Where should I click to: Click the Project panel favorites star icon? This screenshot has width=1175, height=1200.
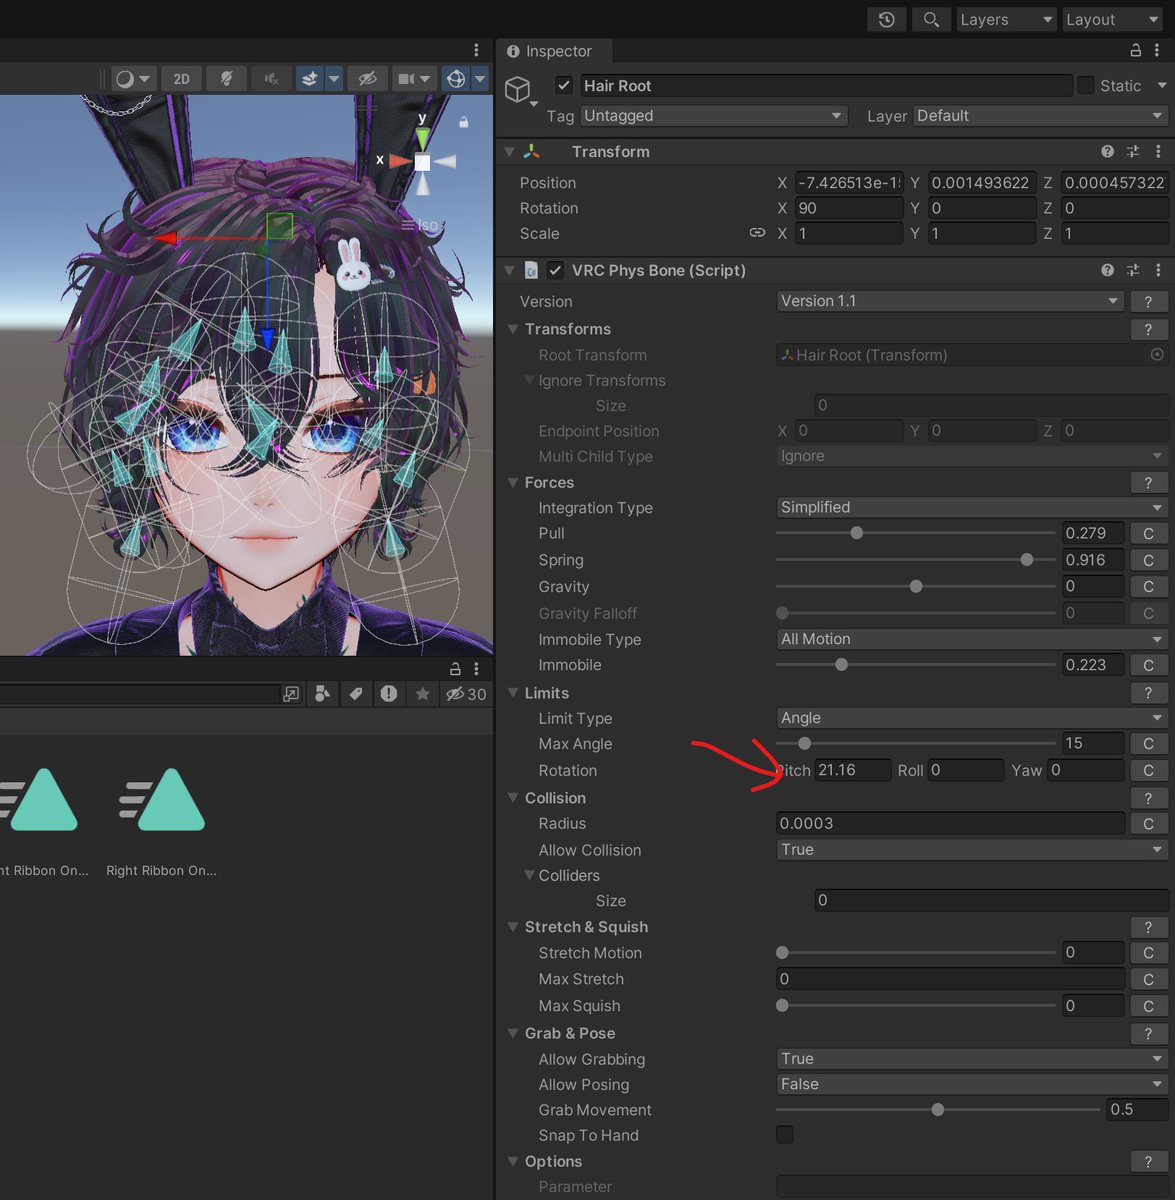coord(422,694)
